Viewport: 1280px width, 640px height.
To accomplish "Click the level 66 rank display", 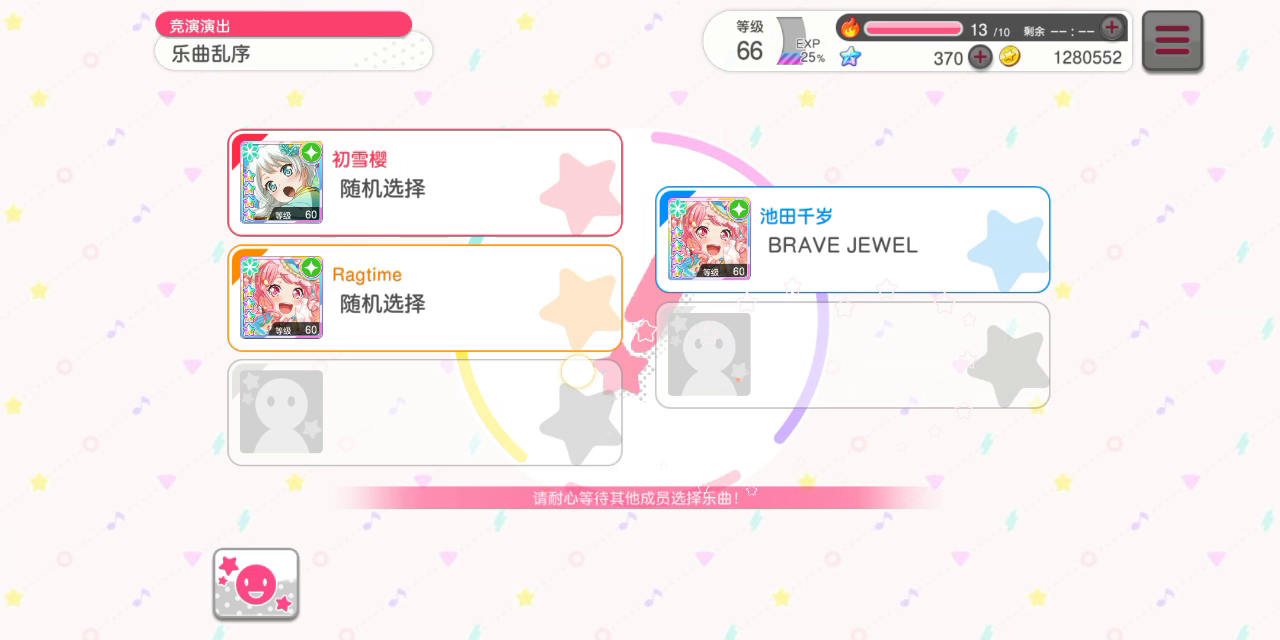I will [x=750, y=42].
